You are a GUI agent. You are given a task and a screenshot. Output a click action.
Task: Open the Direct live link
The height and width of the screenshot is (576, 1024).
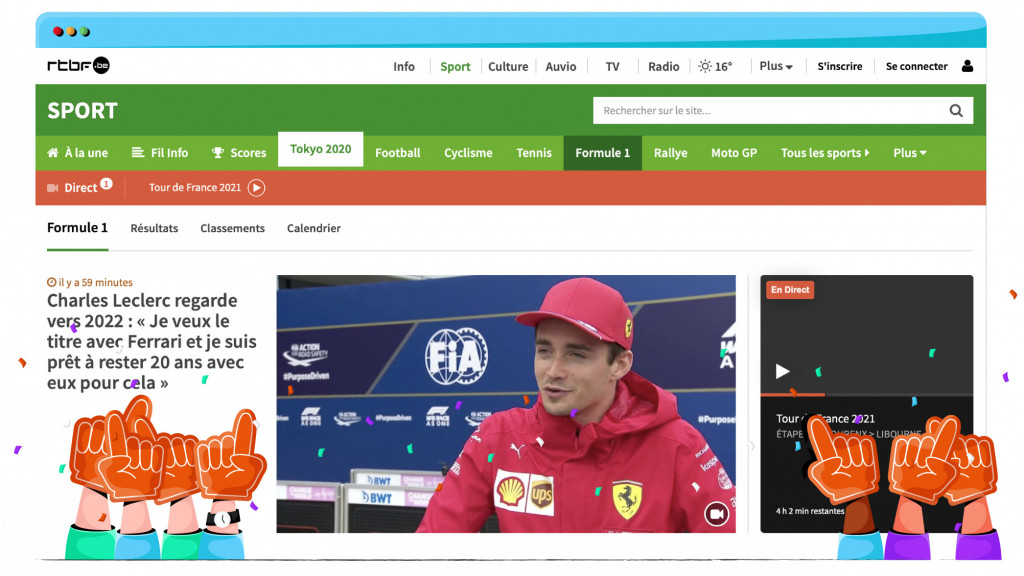click(x=80, y=187)
